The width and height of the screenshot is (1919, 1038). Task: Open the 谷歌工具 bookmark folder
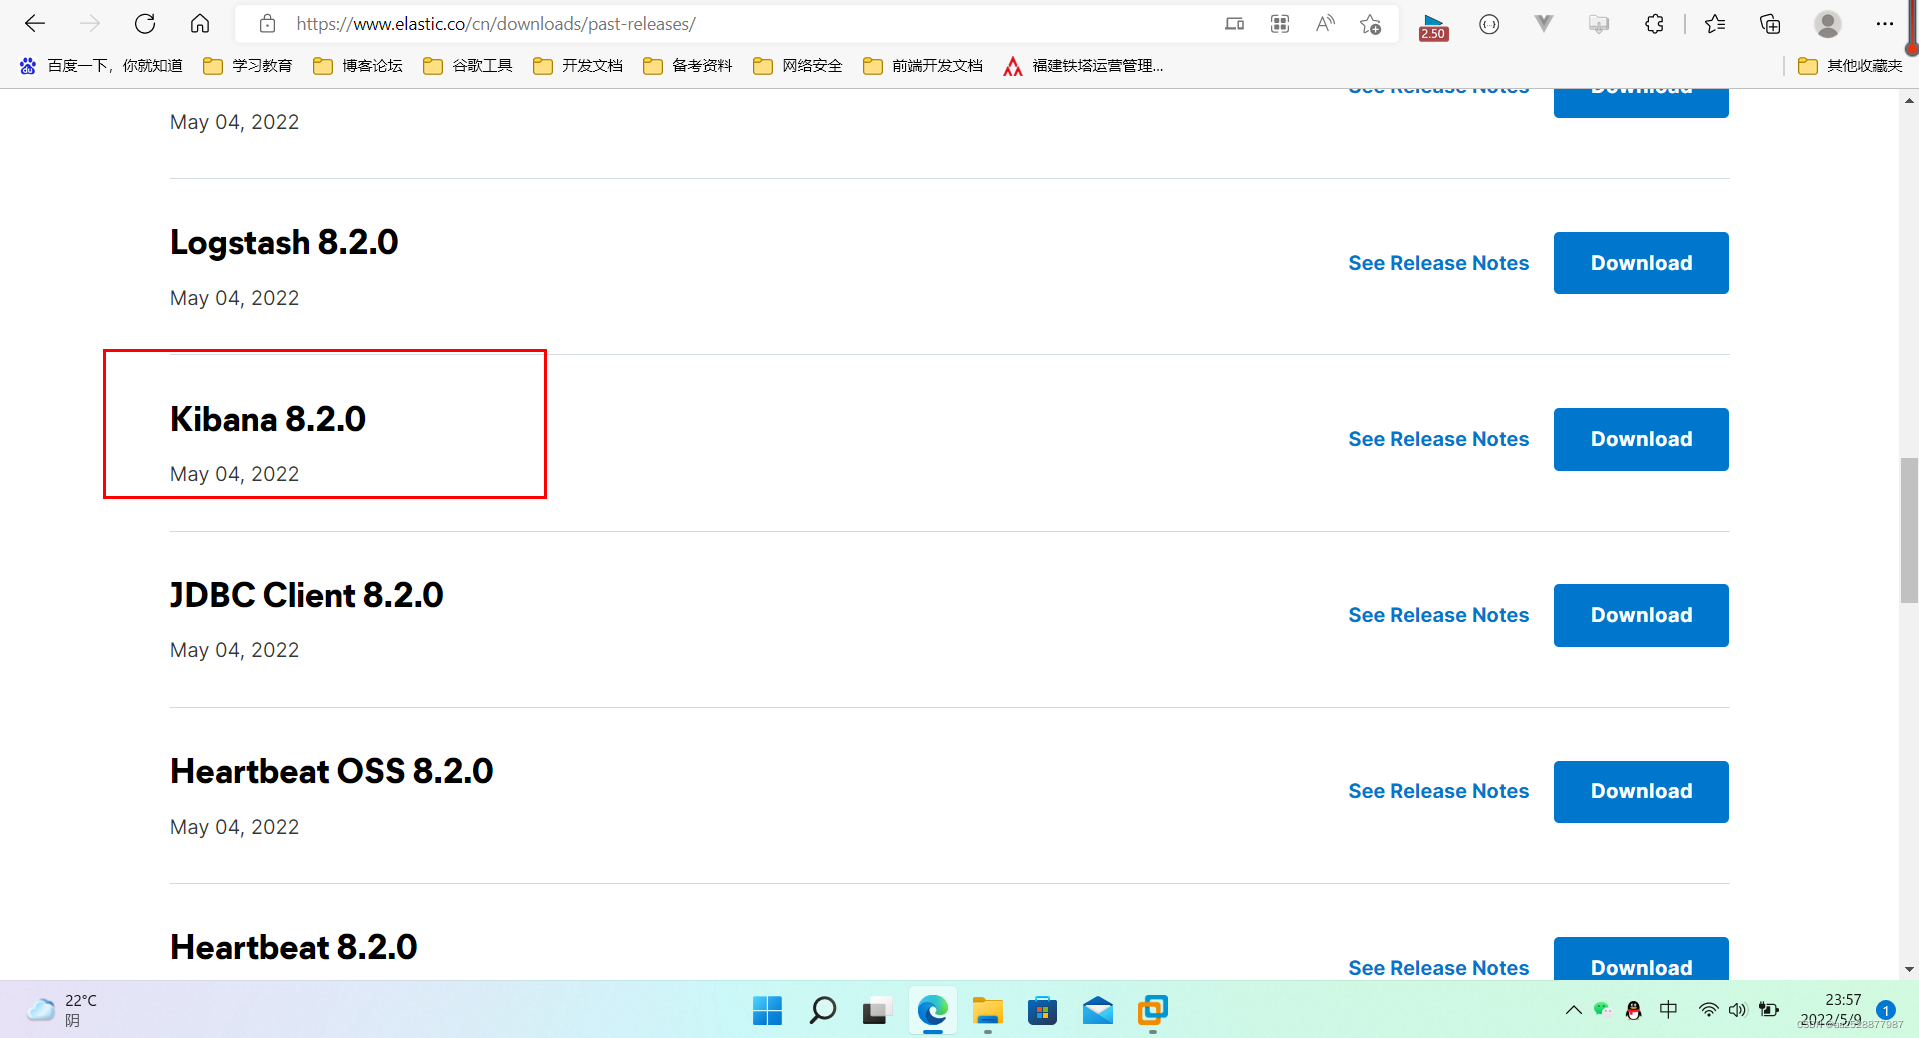[467, 66]
